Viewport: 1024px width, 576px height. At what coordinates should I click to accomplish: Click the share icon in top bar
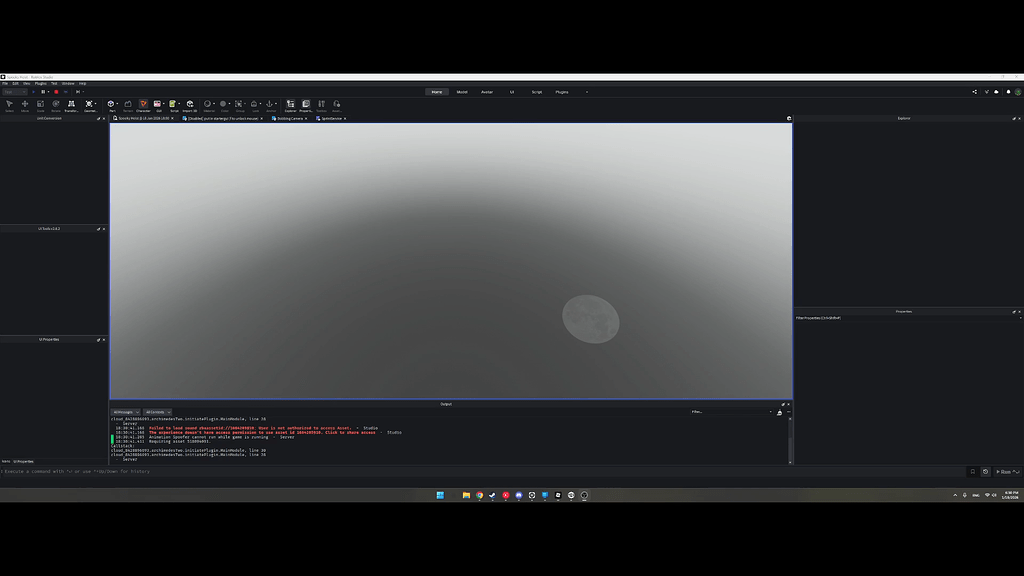(x=974, y=92)
